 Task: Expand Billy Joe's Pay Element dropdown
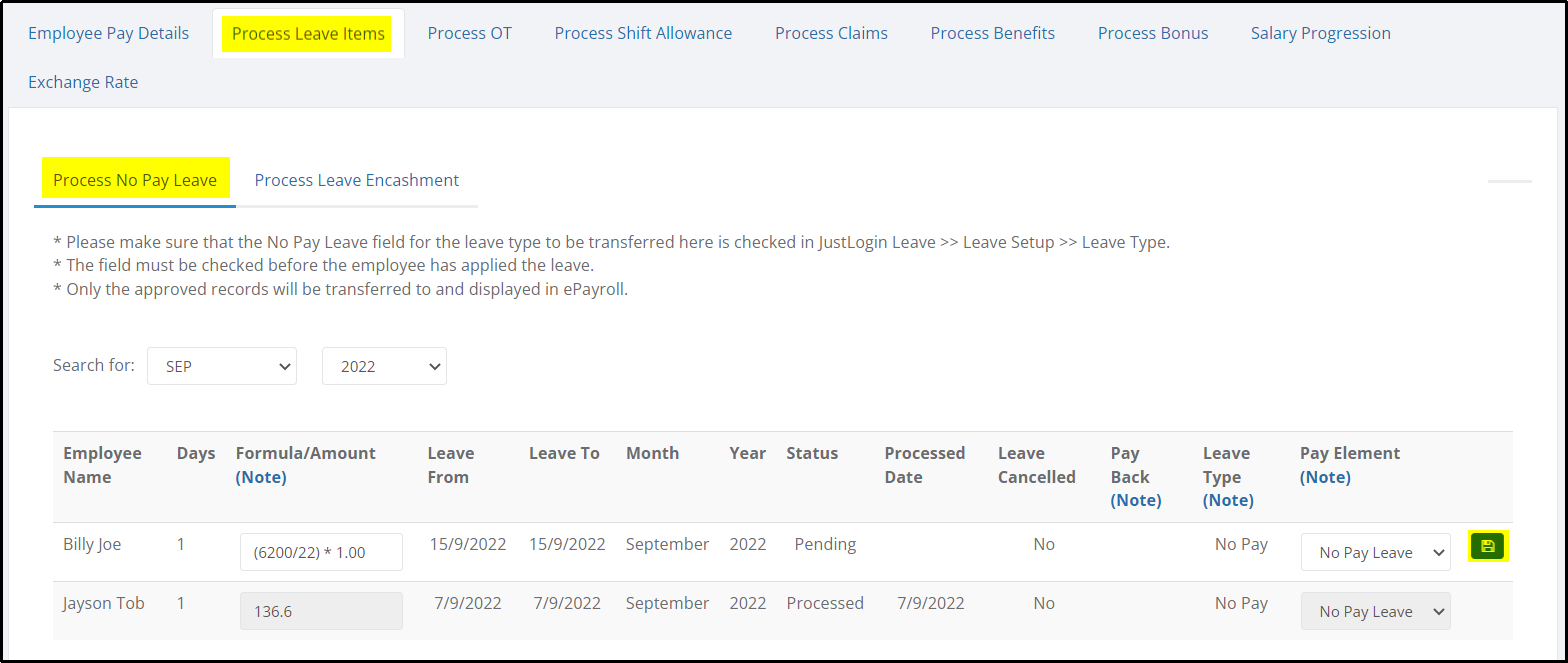click(1375, 552)
